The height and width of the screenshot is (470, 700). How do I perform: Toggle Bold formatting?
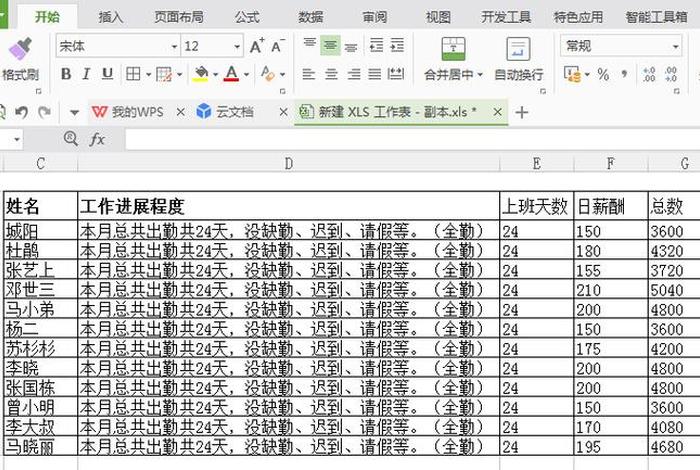(66, 74)
